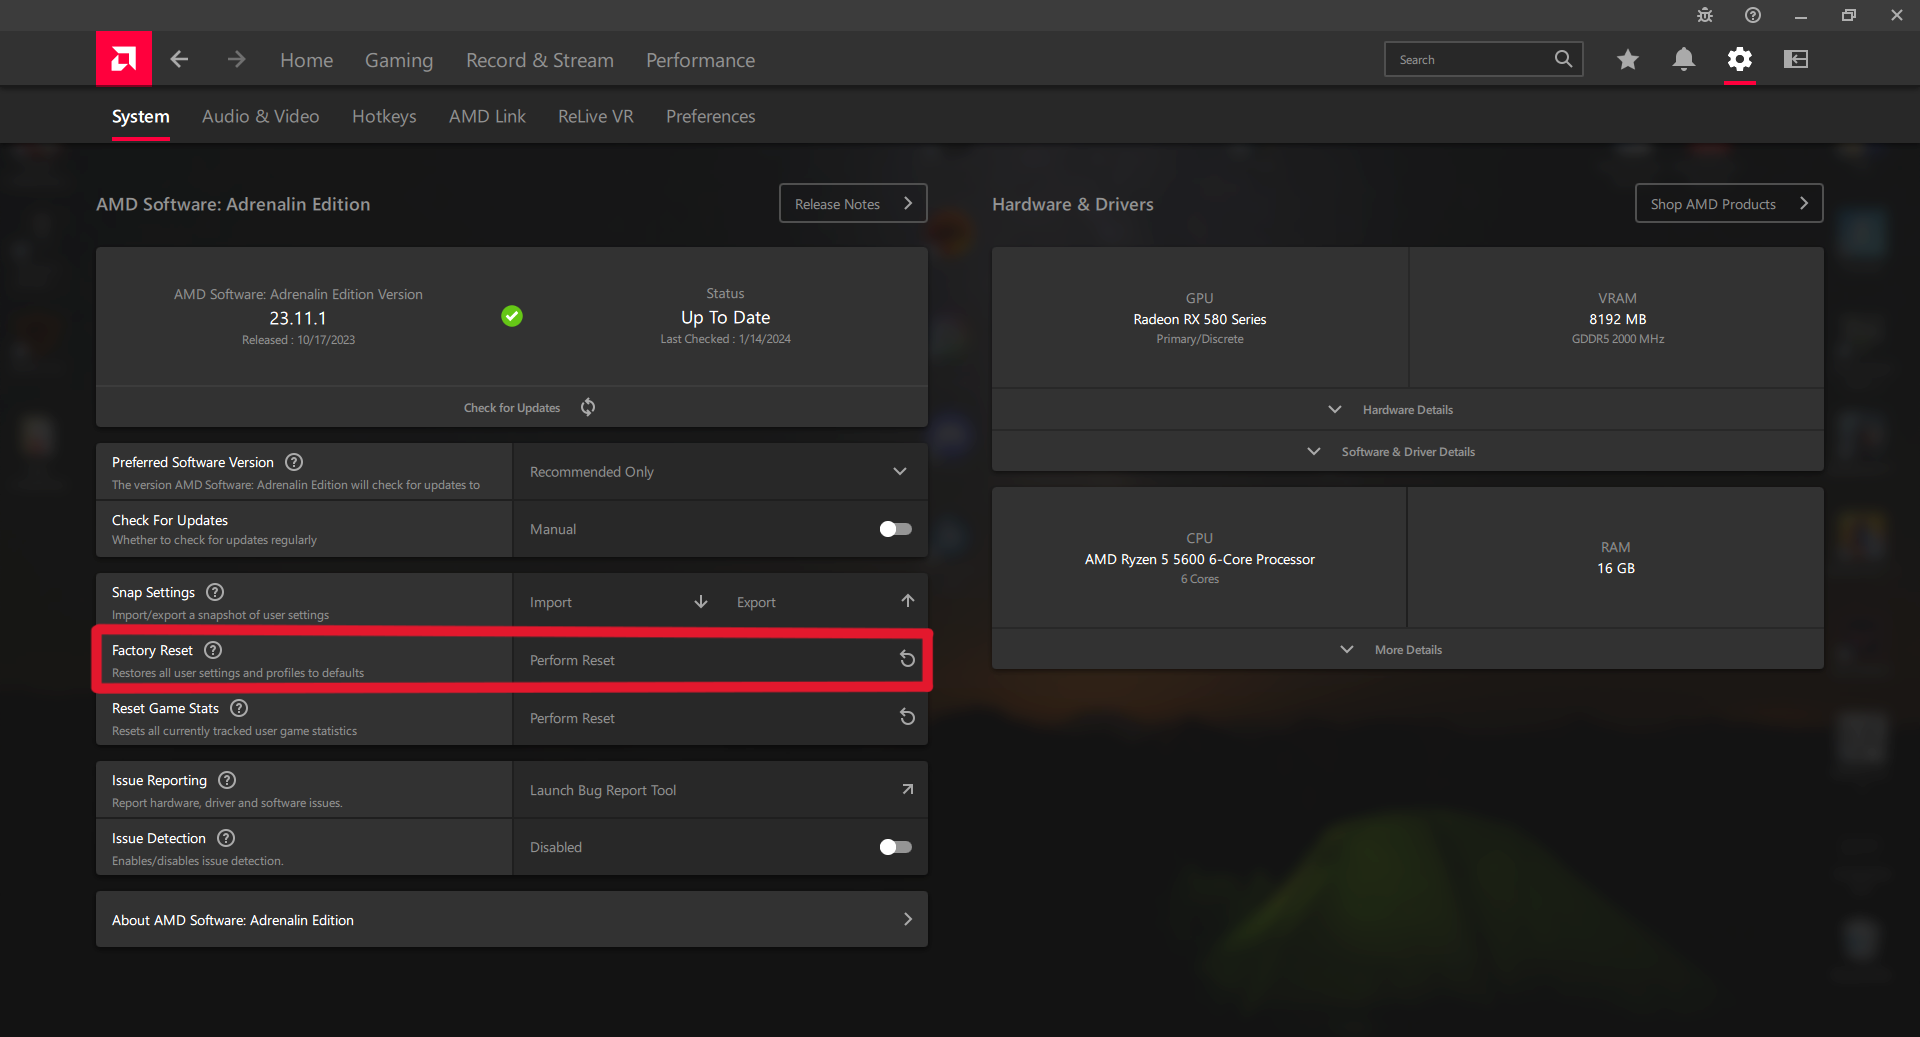This screenshot has height=1037, width=1920.
Task: Show help for Snap Settings
Action: point(215,592)
